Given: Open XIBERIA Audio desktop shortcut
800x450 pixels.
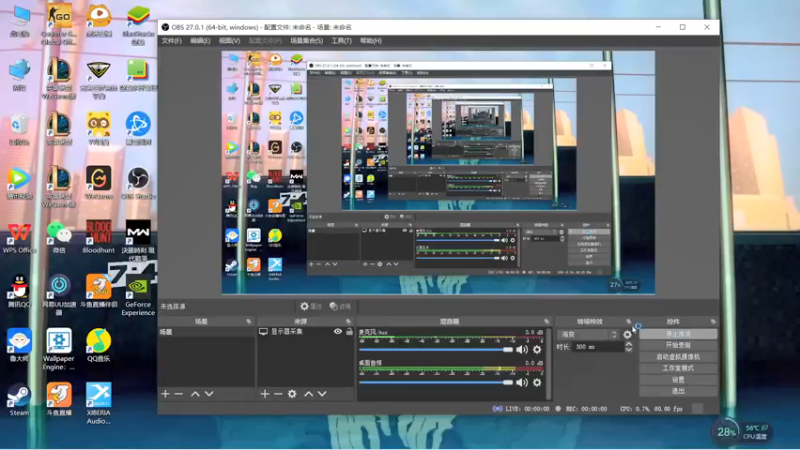Looking at the screenshot, I should 98,404.
